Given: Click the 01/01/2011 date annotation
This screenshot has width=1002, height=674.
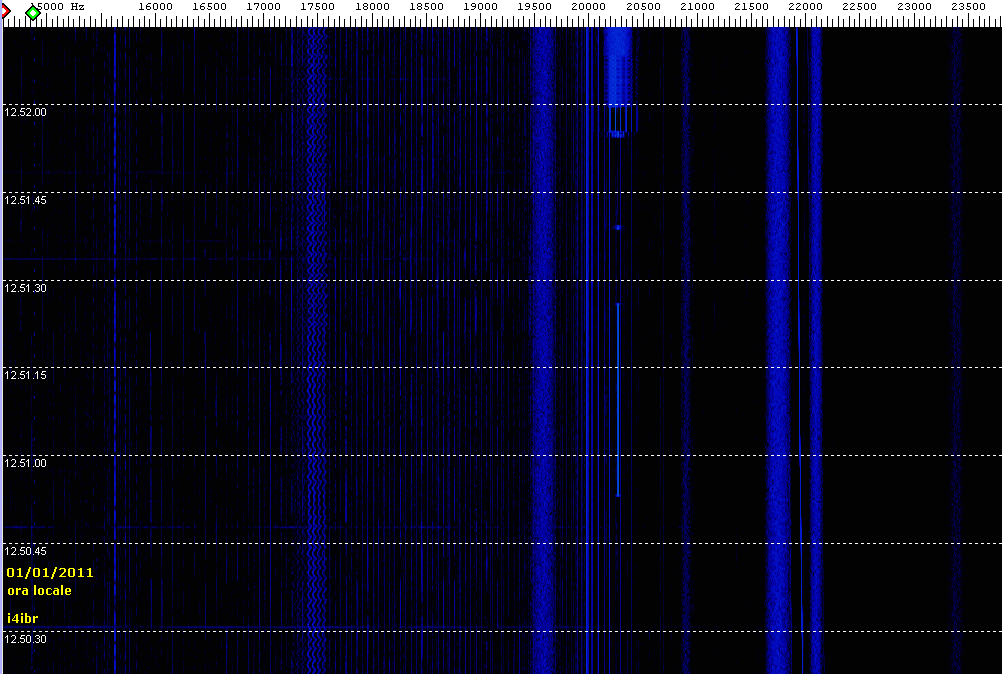Looking at the screenshot, I should 50,572.
